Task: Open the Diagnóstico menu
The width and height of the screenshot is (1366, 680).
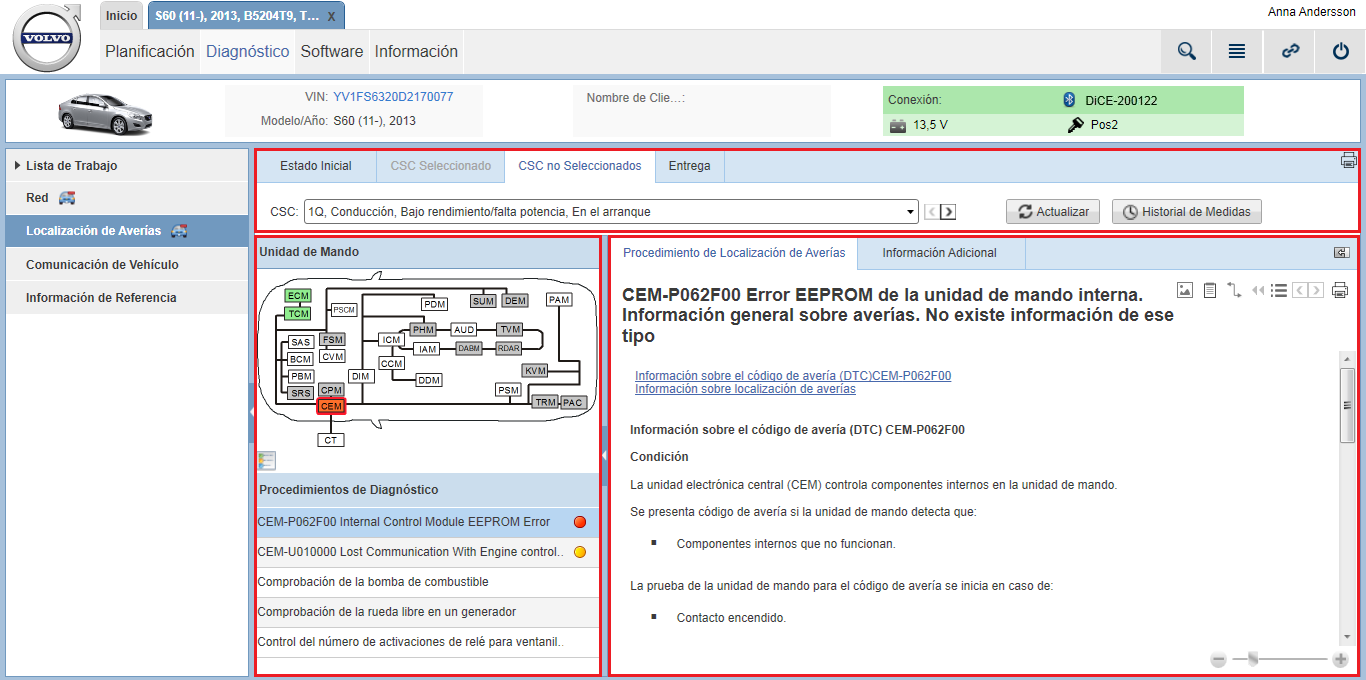Action: pyautogui.click(x=248, y=51)
